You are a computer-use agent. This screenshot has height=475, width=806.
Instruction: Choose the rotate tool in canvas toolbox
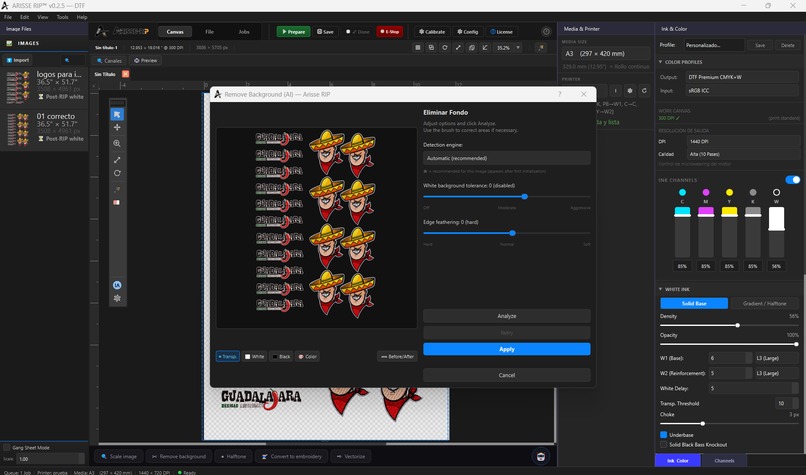pyautogui.click(x=117, y=173)
